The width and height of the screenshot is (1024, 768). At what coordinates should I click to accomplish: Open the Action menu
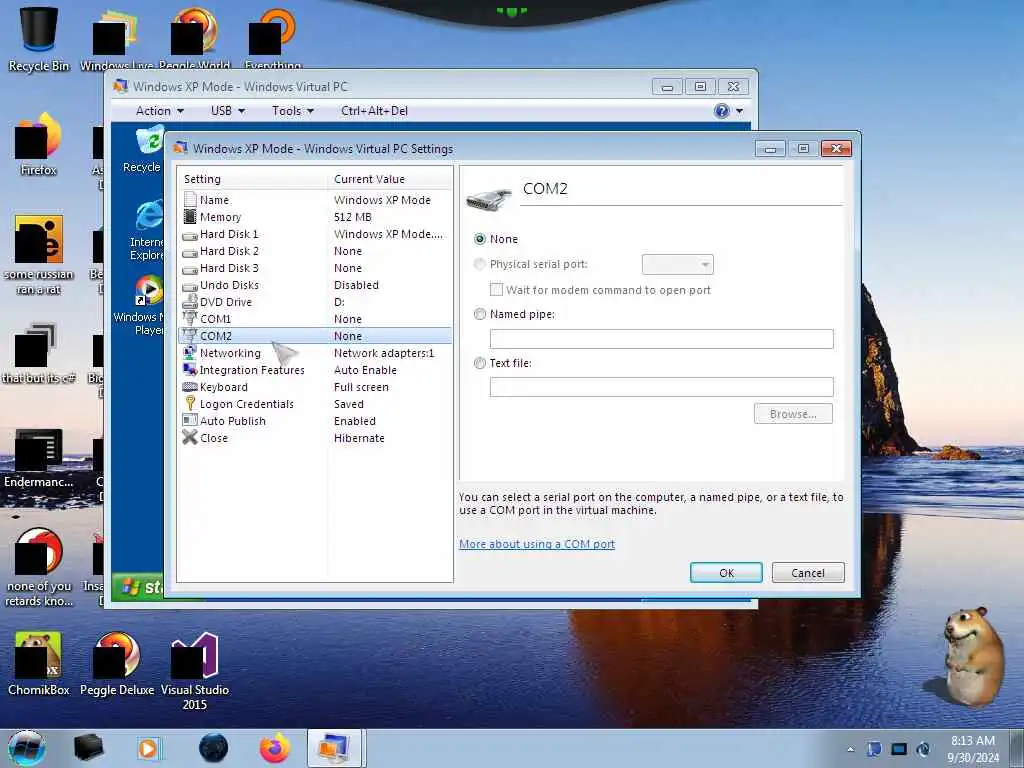[159, 111]
